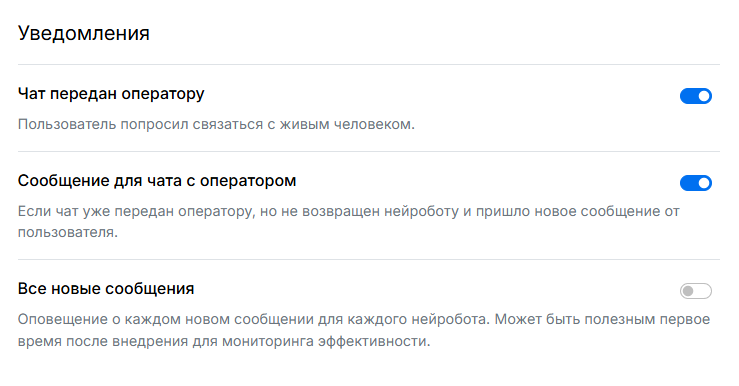The height and width of the screenshot is (386, 739).
Task: Click the word 'пользователя.' ending second description
Action: 68,232
